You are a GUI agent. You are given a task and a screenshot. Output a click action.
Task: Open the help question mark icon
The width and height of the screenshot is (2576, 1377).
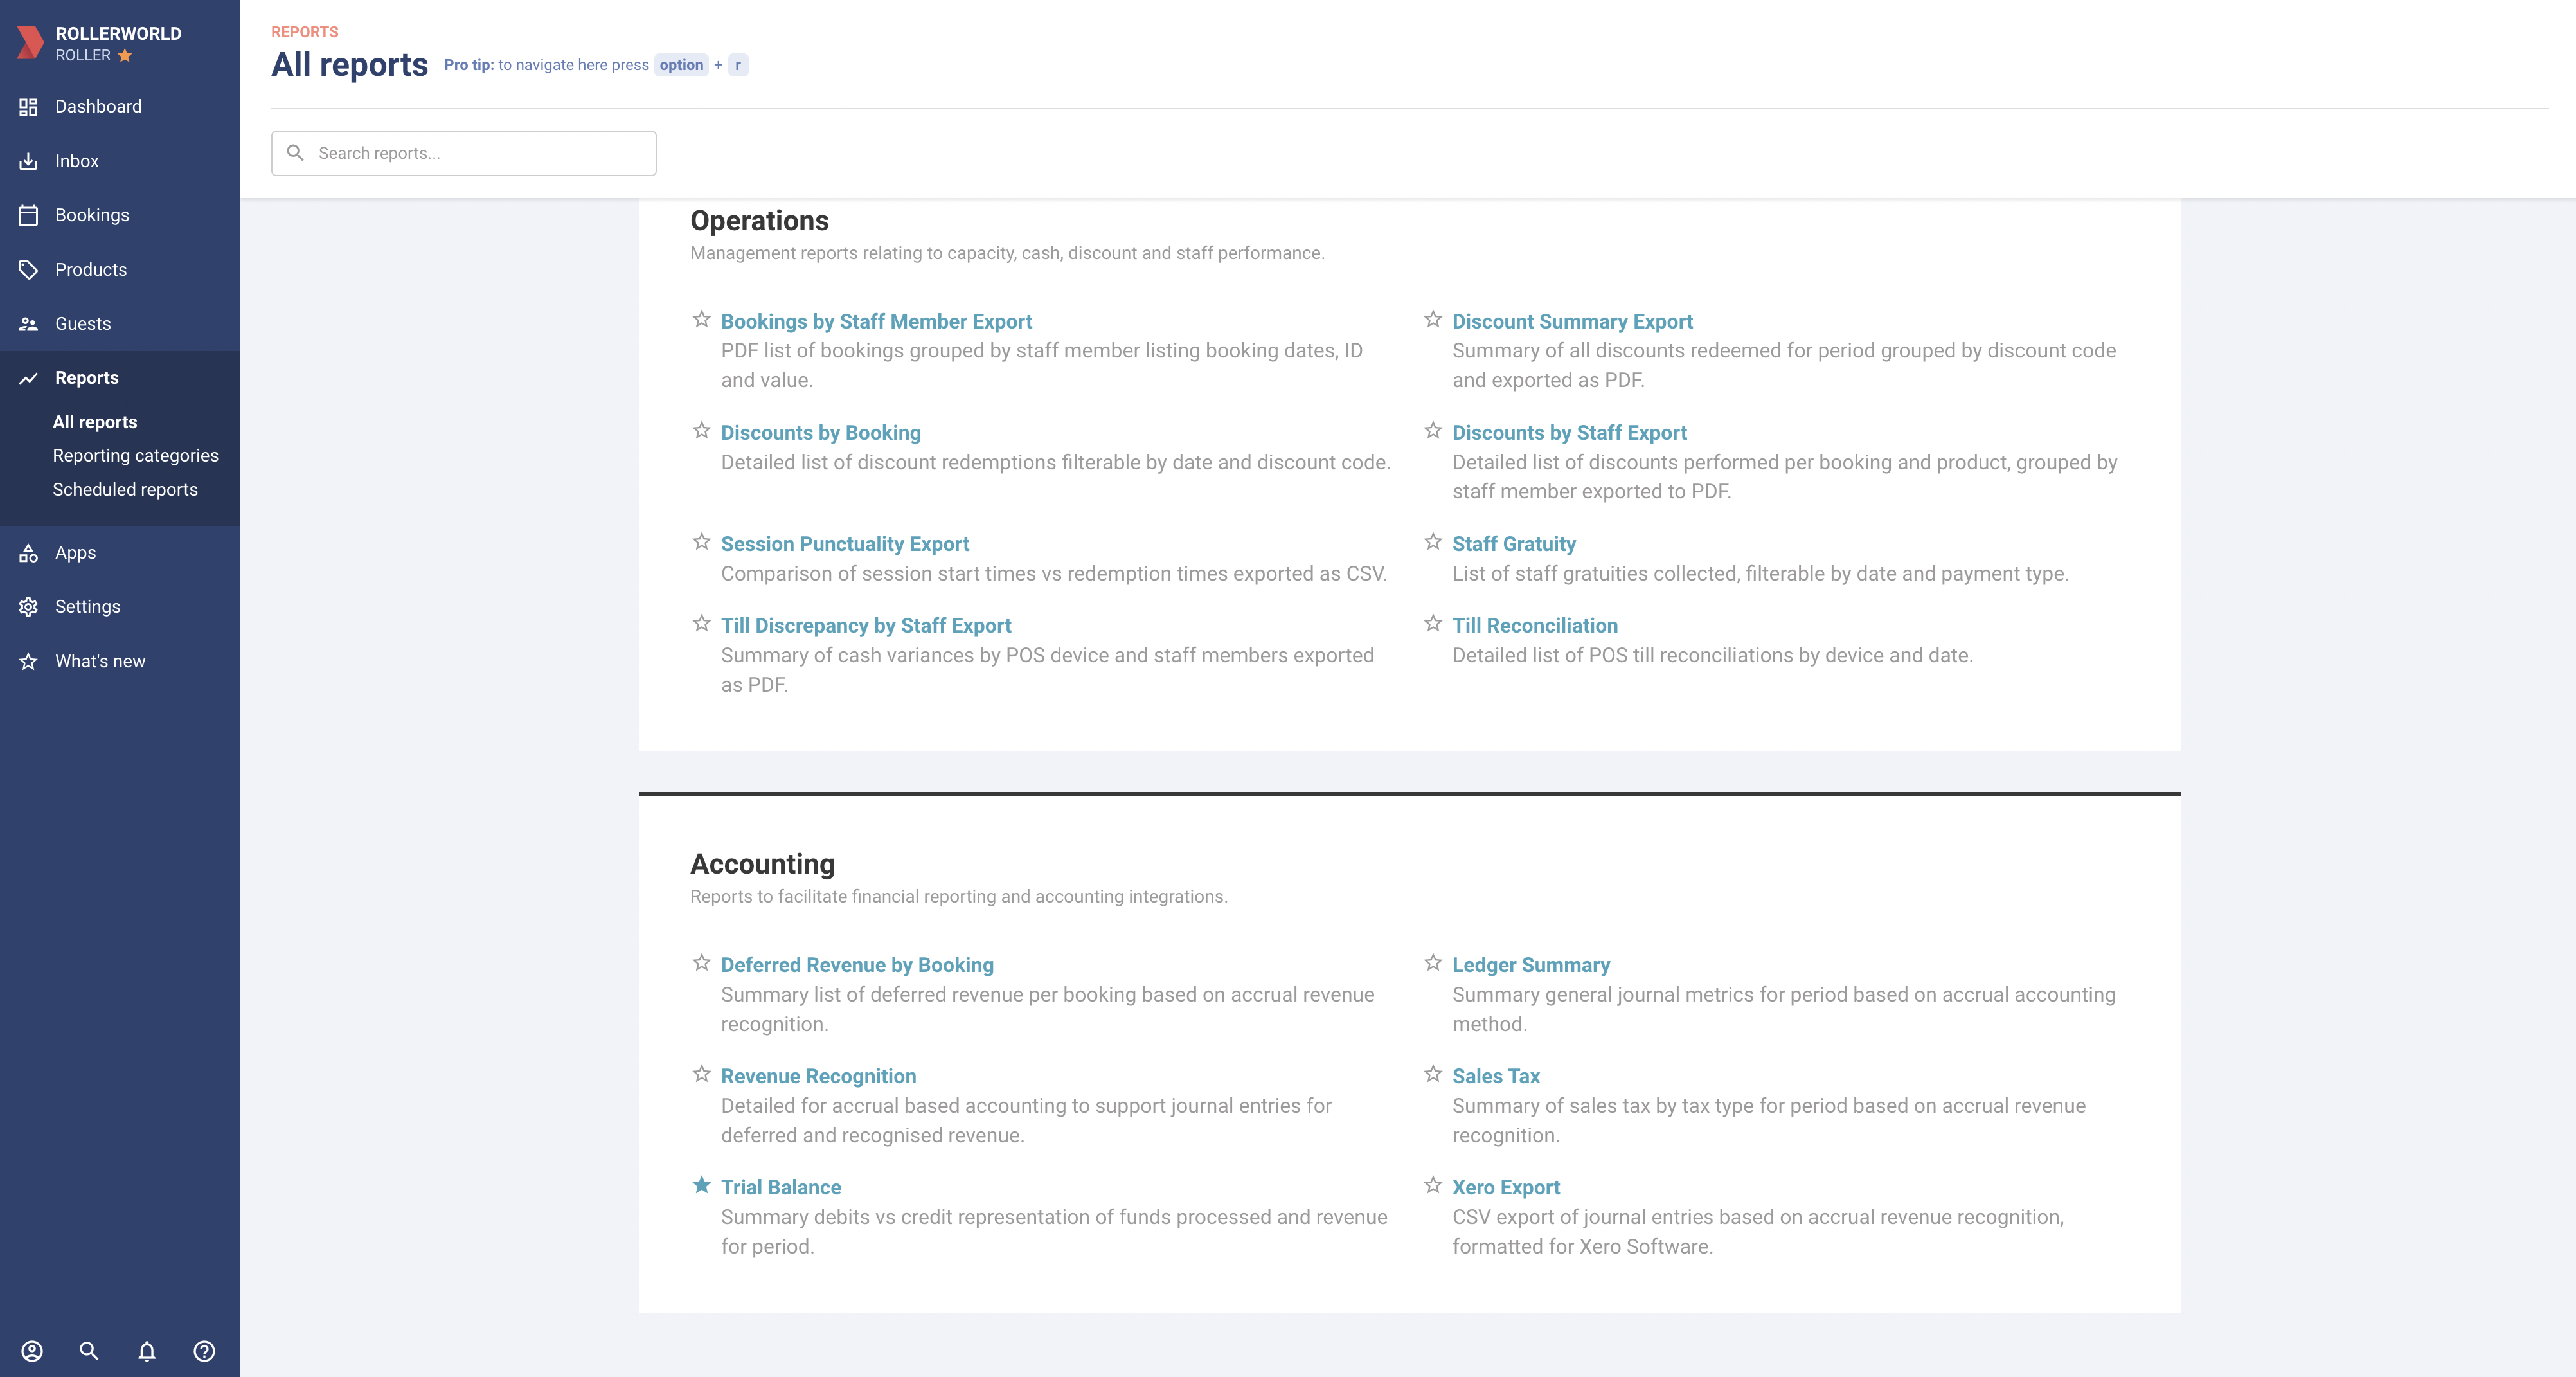tap(204, 1351)
